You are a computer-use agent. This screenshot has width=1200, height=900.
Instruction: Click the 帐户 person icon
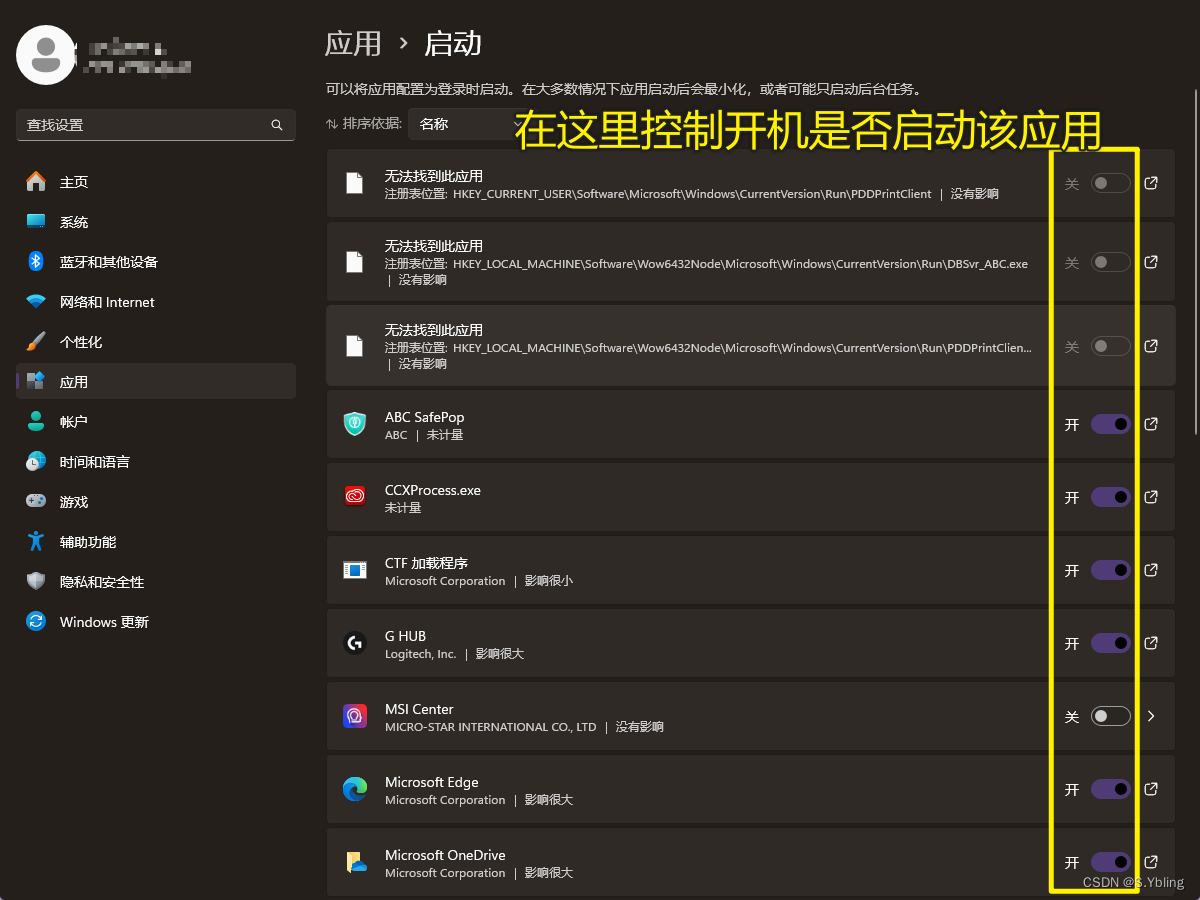pyautogui.click(x=36, y=421)
